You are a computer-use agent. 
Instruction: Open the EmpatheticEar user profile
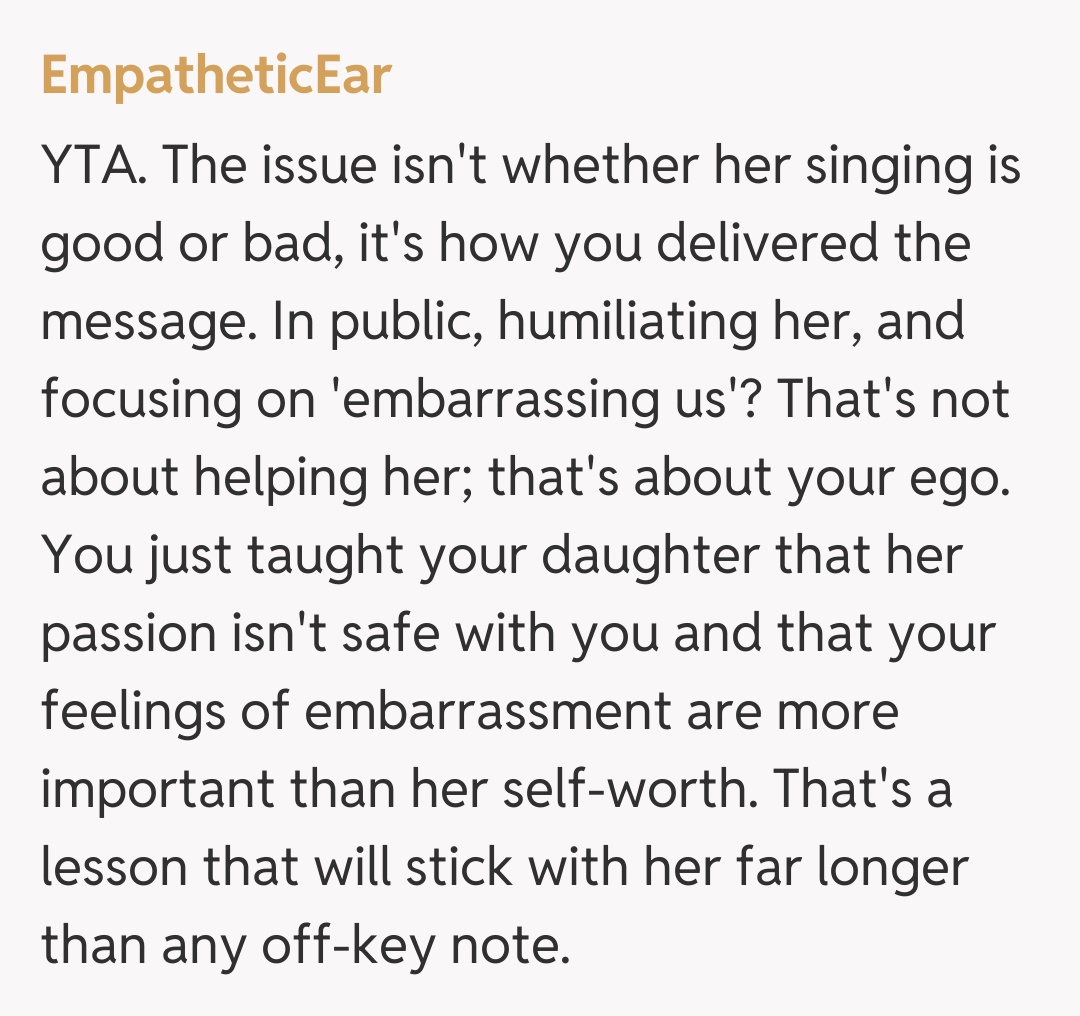[x=216, y=77]
